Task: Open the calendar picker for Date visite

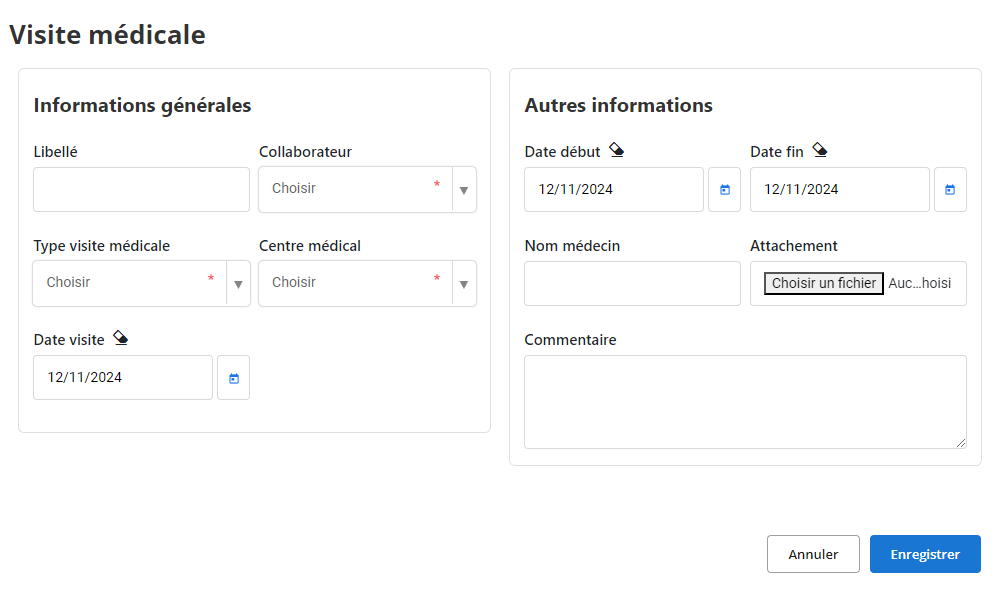Action: pos(234,378)
